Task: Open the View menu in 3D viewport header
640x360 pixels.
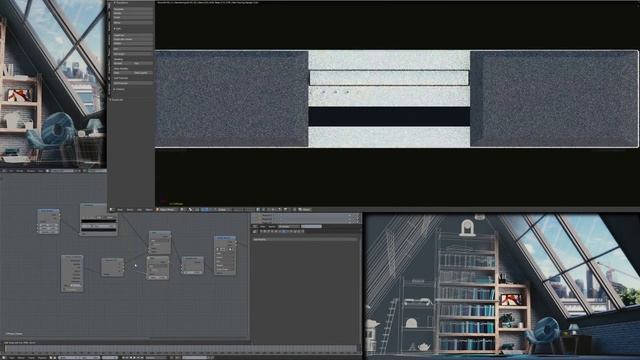Action: click(120, 209)
